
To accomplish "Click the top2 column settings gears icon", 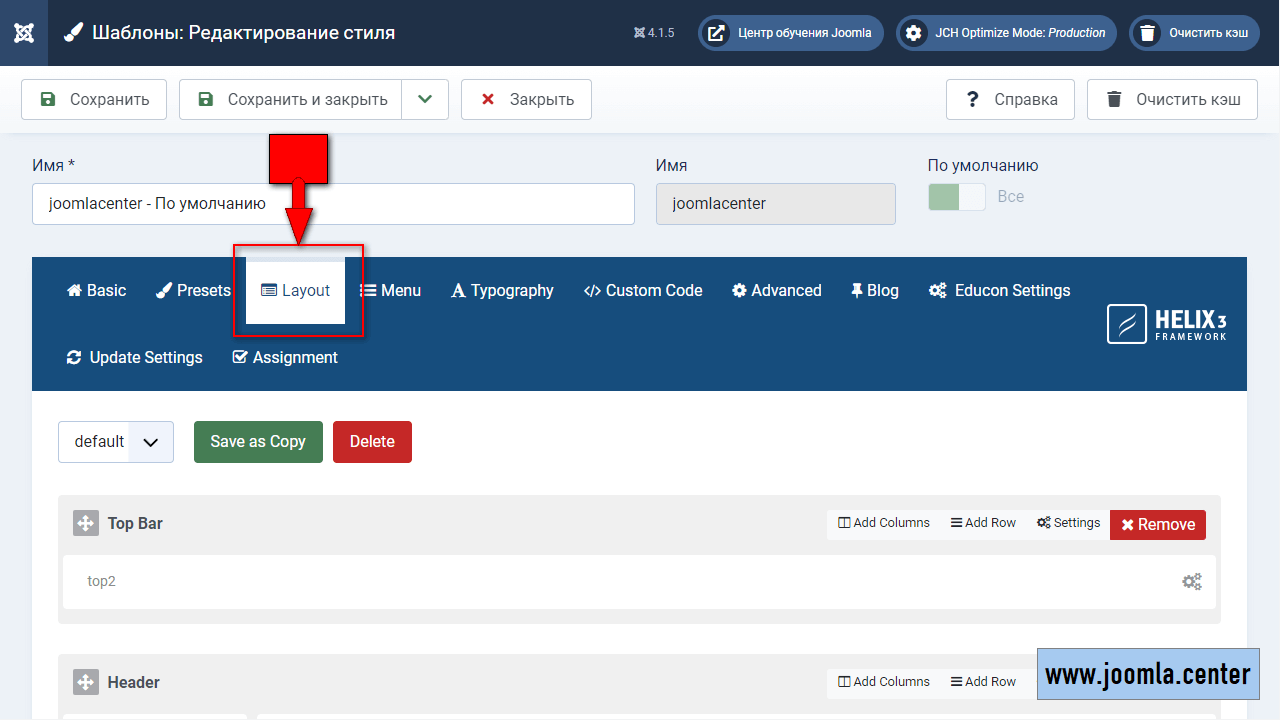I will coord(1191,581).
